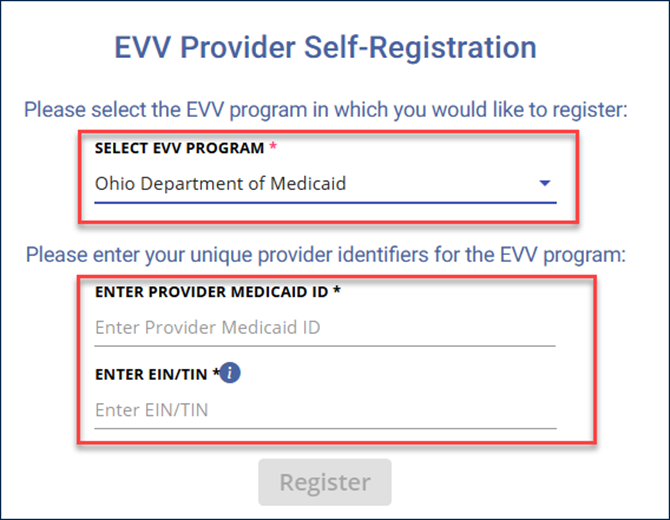The image size is (670, 520).
Task: Click the 'Please enter your unique provider identifiers' text
Action: tap(325, 254)
